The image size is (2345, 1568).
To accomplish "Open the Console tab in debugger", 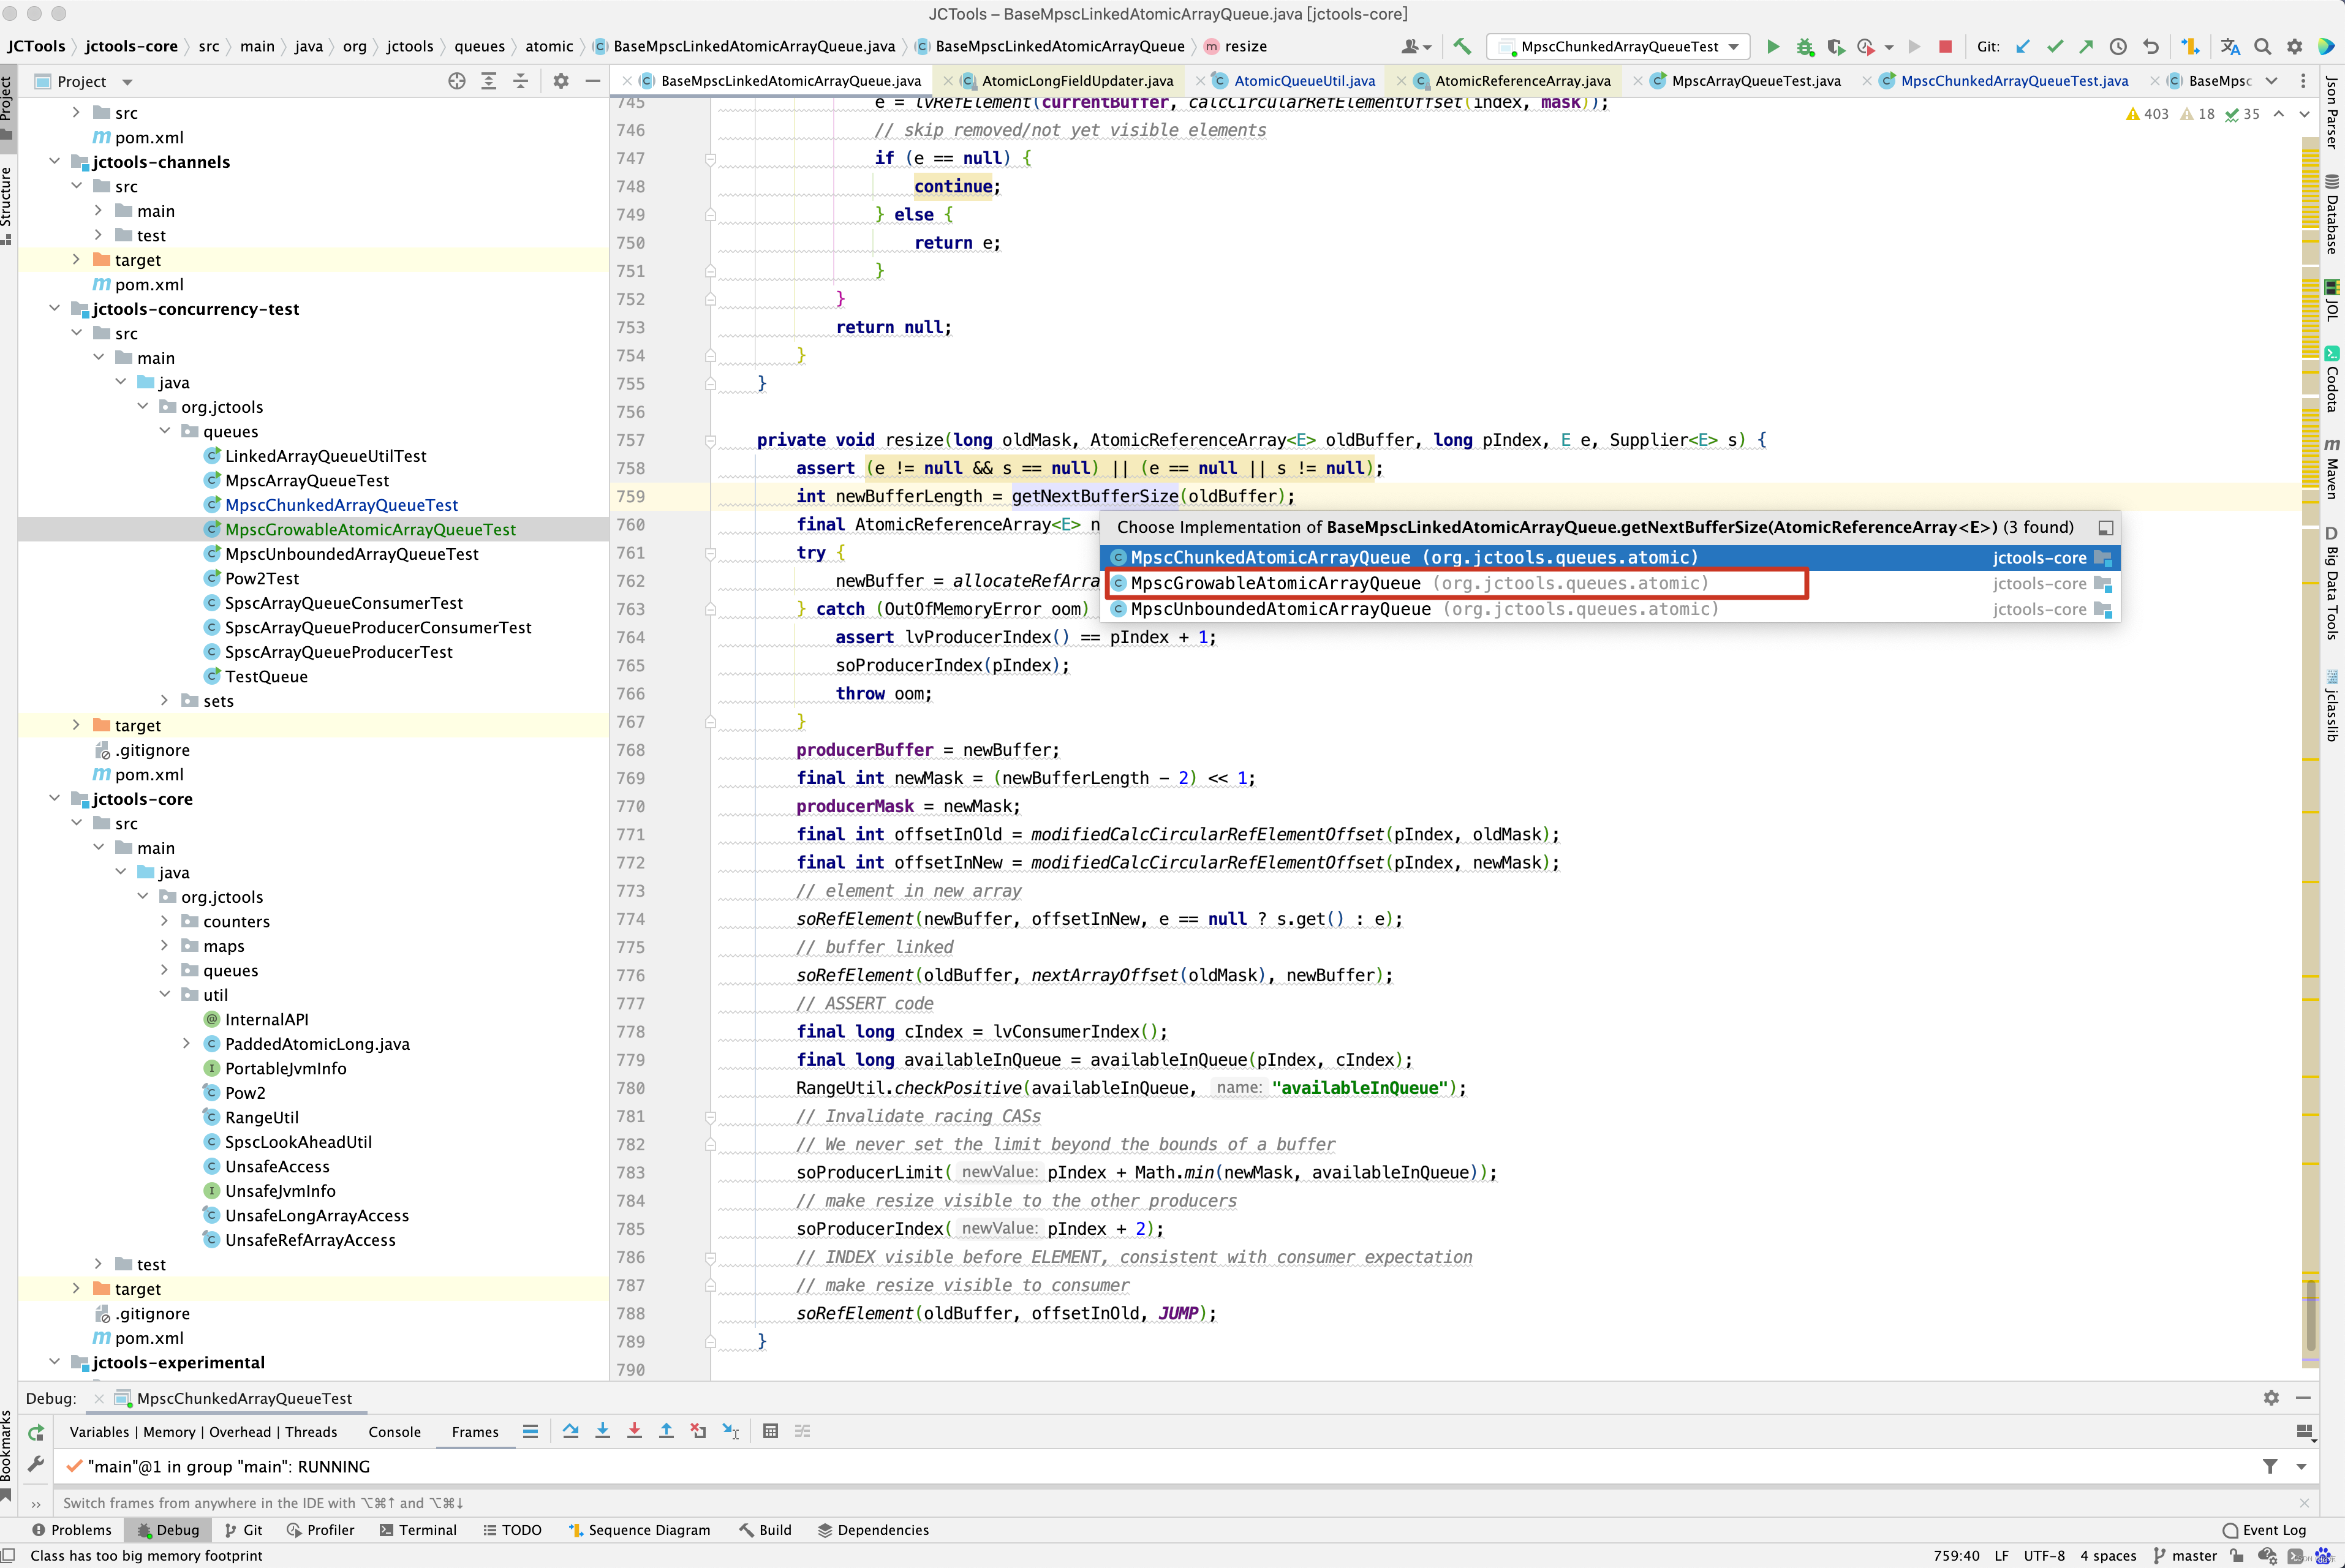I will pyautogui.click(x=394, y=1431).
